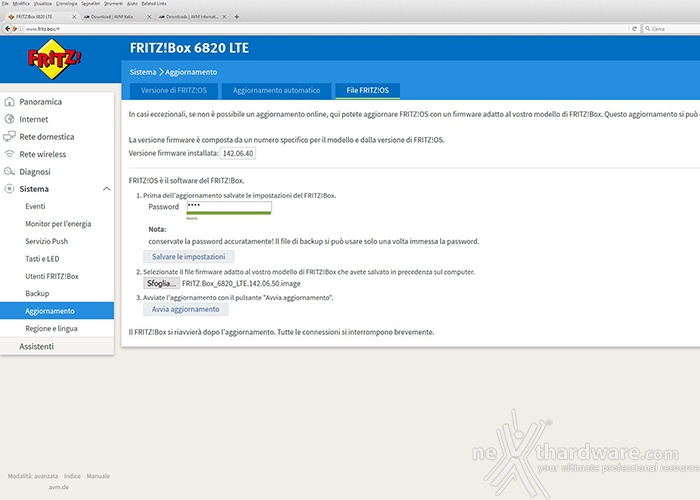Select highlighted Aggiornamento submenu item
The width and height of the screenshot is (700, 500).
click(57, 311)
